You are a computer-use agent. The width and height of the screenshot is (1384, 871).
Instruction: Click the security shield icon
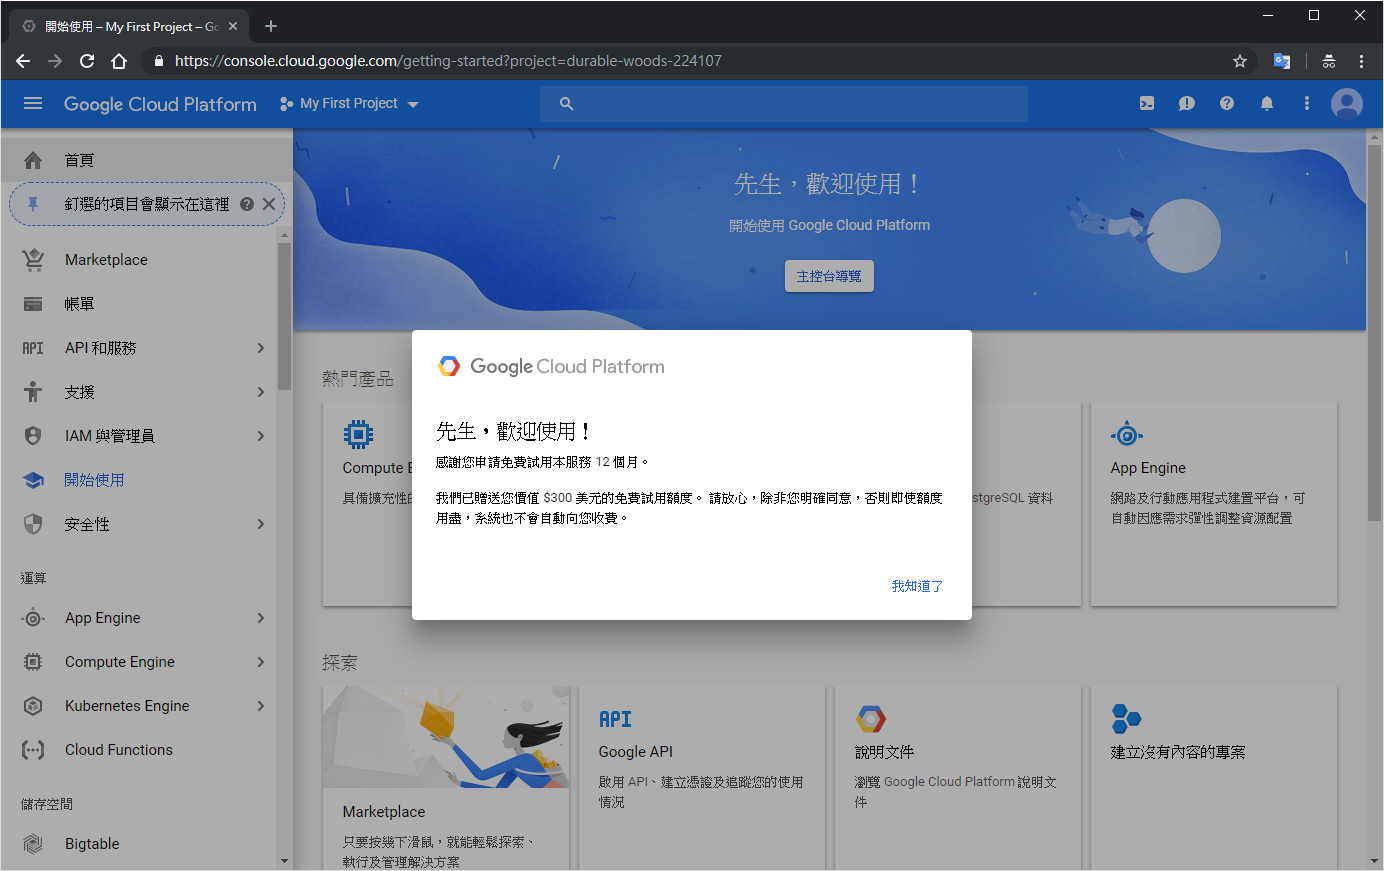[33, 524]
